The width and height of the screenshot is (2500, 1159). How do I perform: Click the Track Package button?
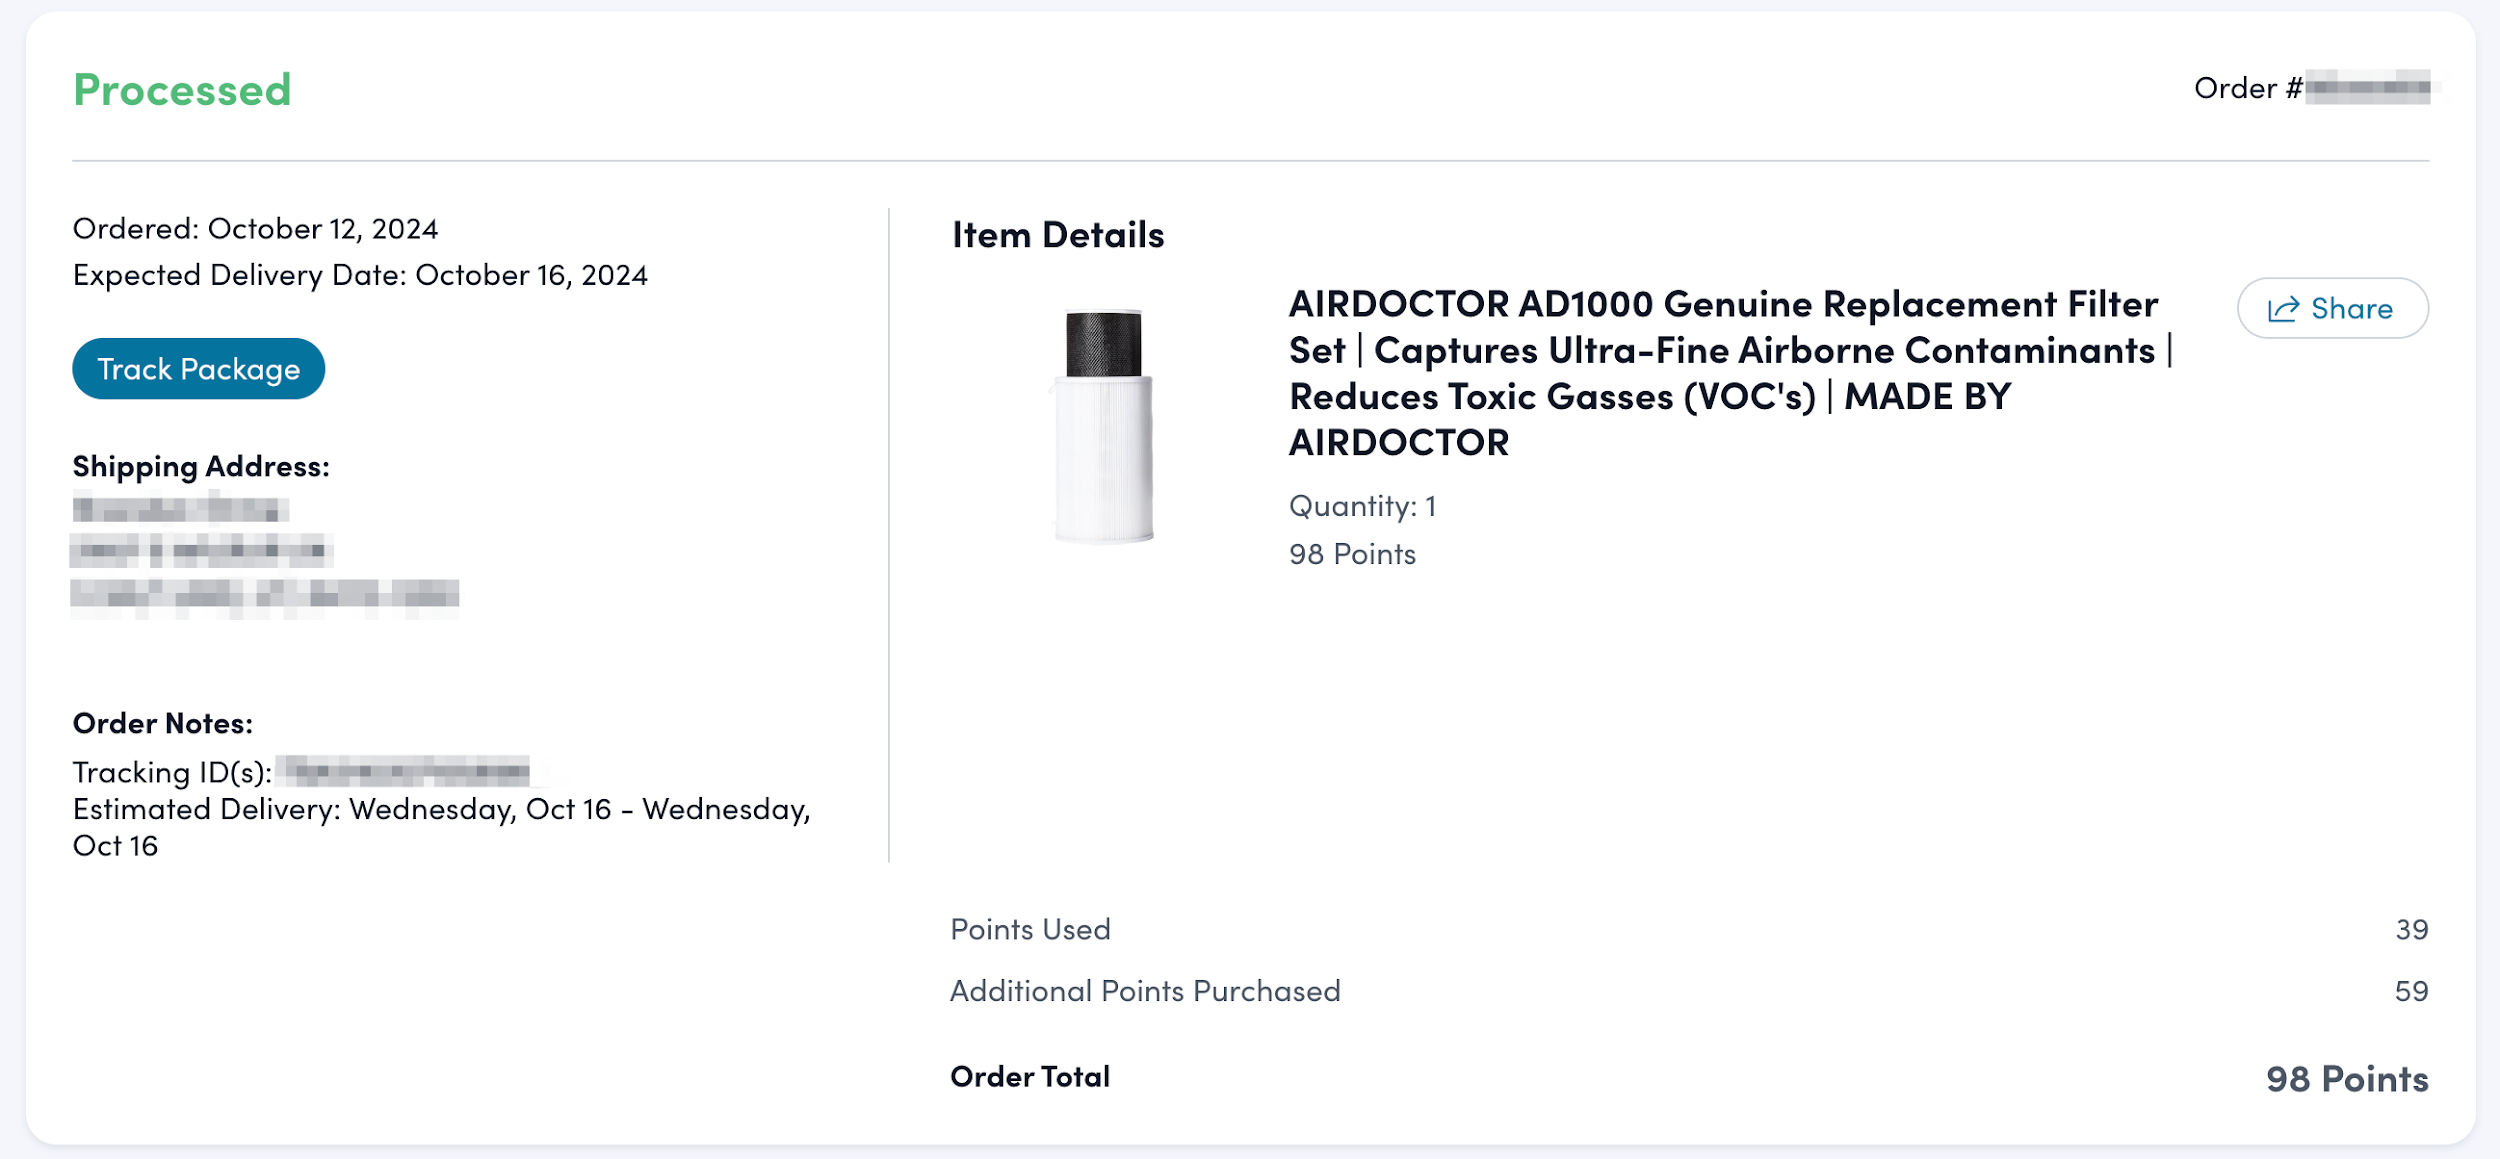point(198,369)
